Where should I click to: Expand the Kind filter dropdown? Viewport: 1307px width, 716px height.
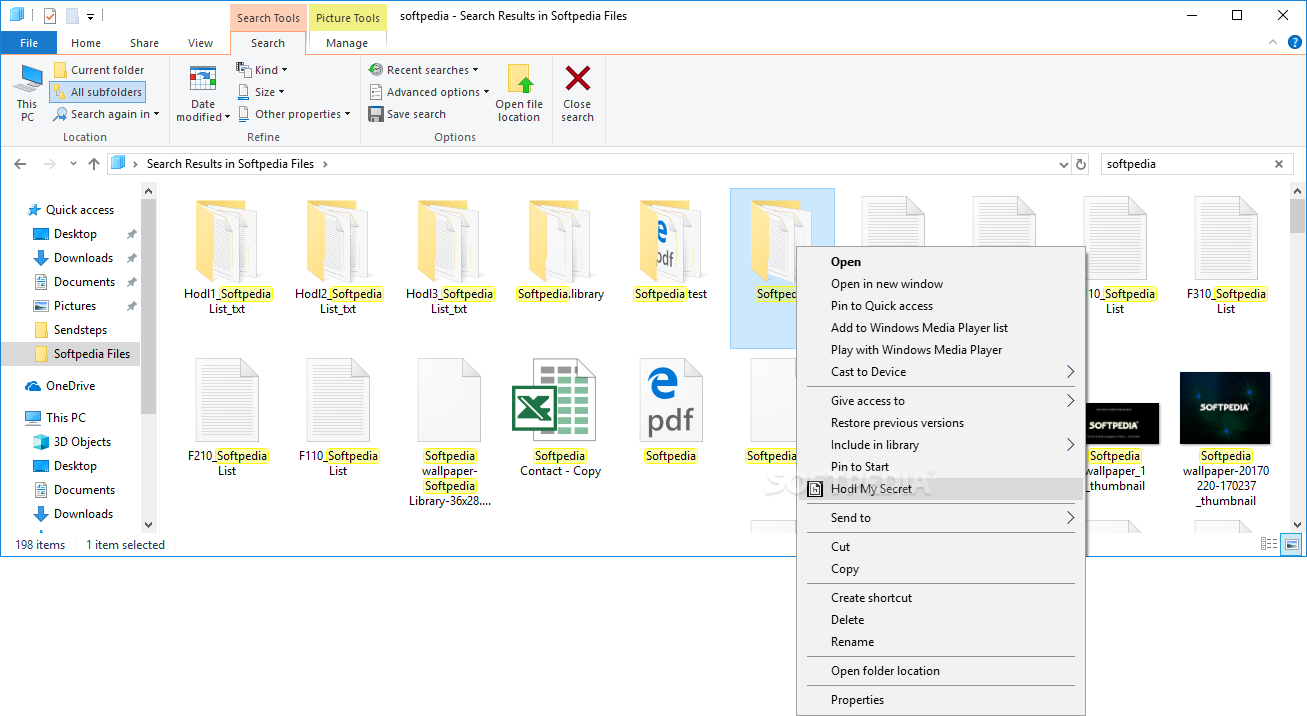[x=262, y=70]
